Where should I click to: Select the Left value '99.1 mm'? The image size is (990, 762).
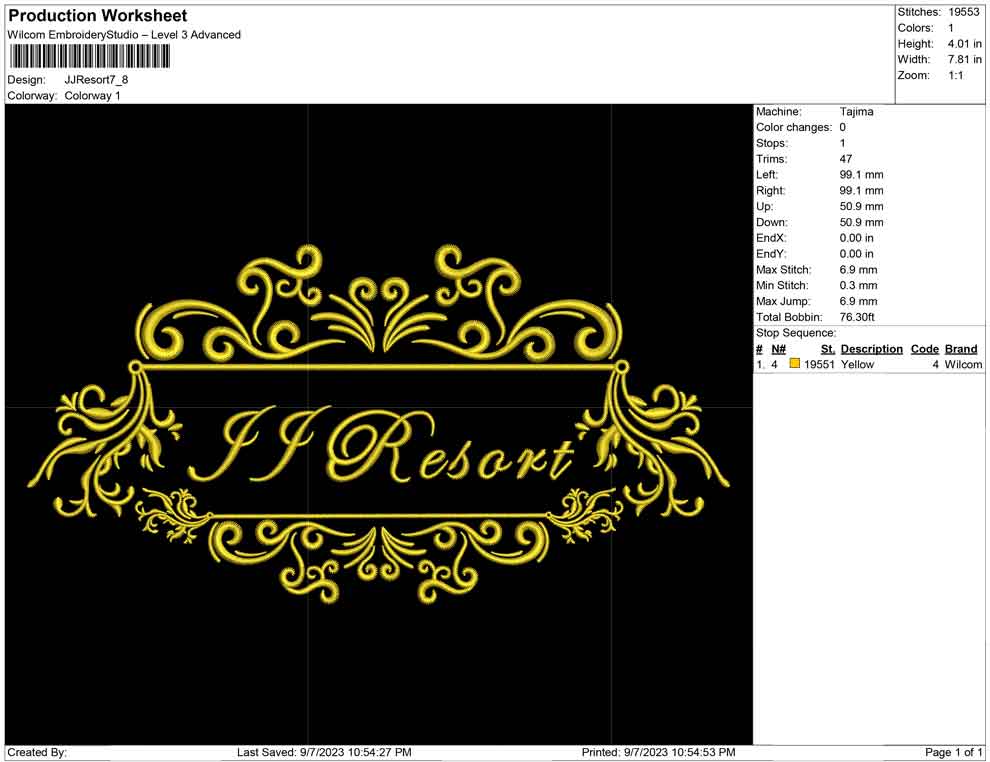pyautogui.click(x=861, y=175)
